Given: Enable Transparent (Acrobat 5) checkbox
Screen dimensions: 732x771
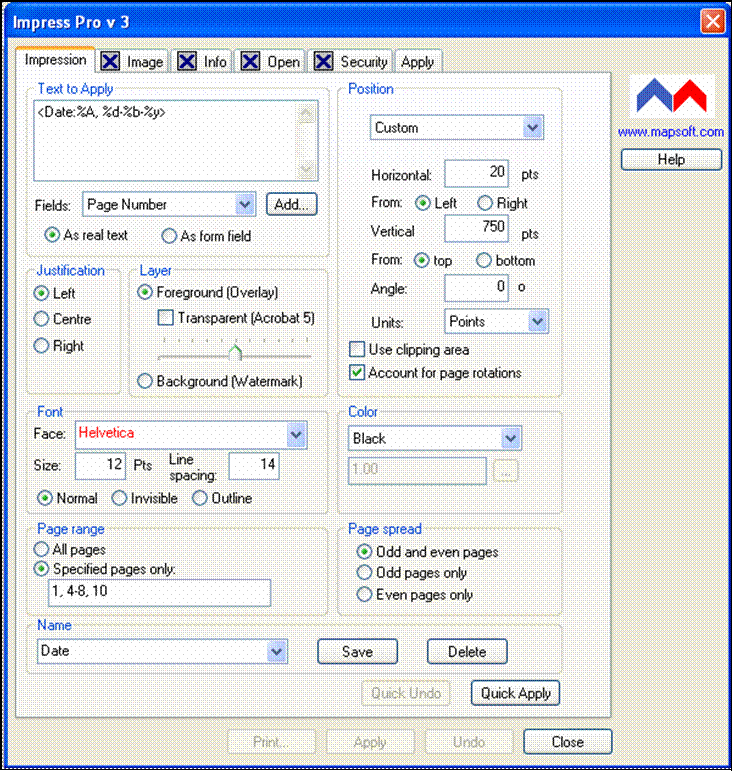Looking at the screenshot, I should click(x=166, y=318).
